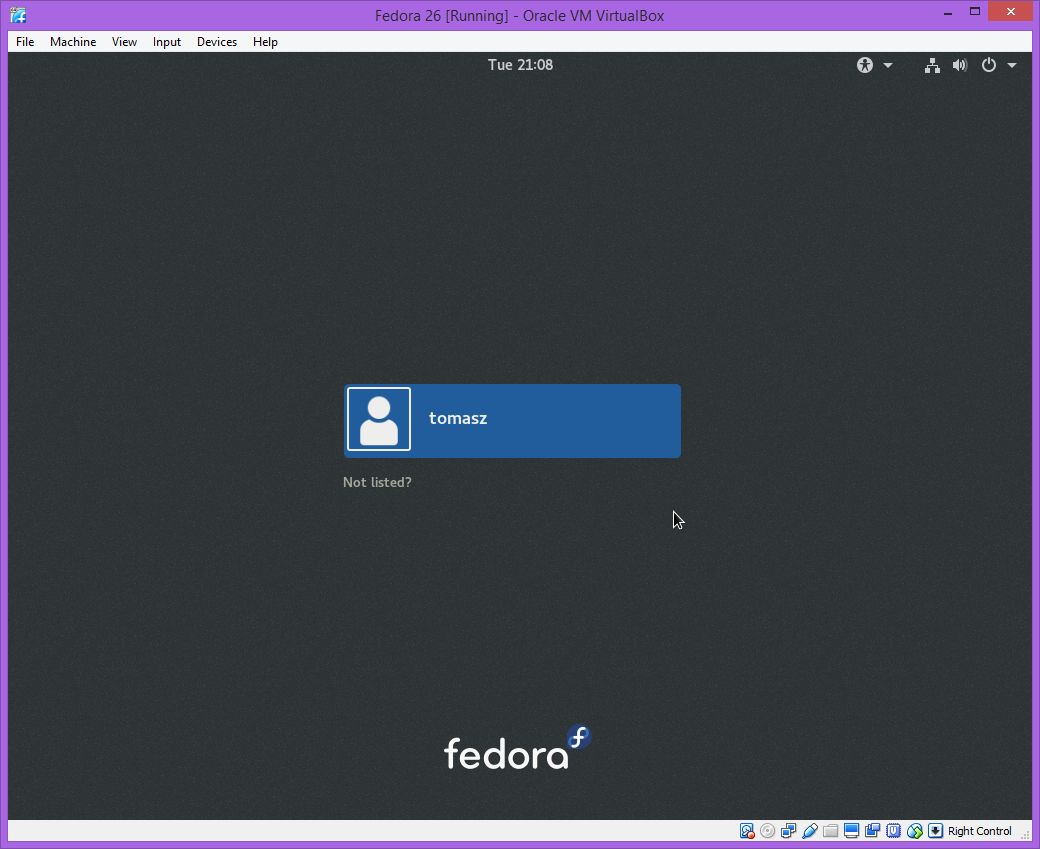Click the shared folders status icon
Viewport: 1040px width, 849px height.
pos(830,831)
